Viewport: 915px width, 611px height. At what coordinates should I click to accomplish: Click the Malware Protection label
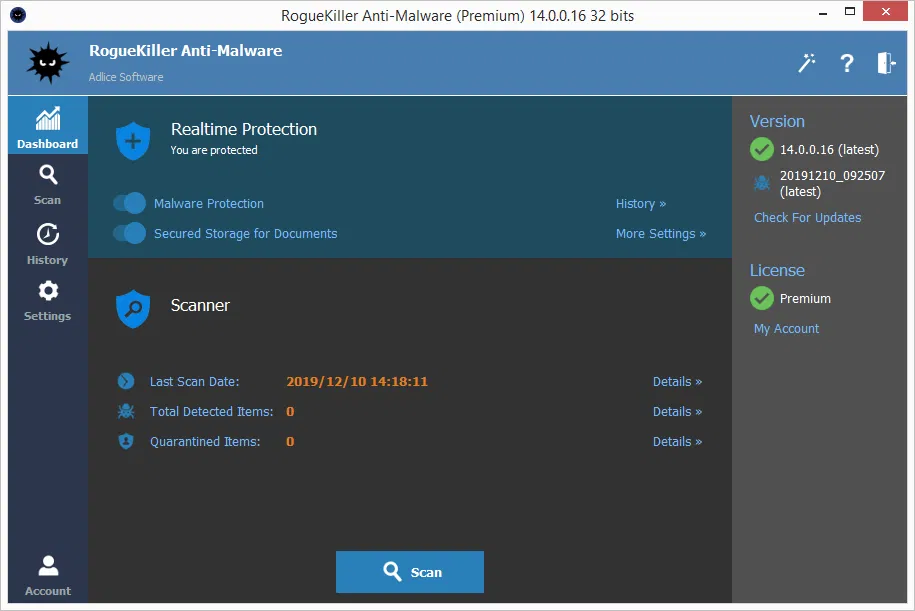click(x=208, y=204)
